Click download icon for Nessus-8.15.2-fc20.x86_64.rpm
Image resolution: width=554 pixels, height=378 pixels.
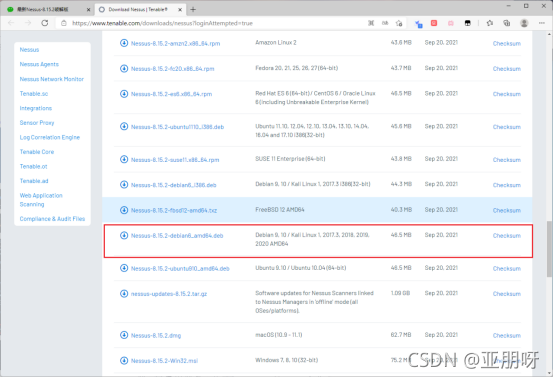[x=124, y=68]
